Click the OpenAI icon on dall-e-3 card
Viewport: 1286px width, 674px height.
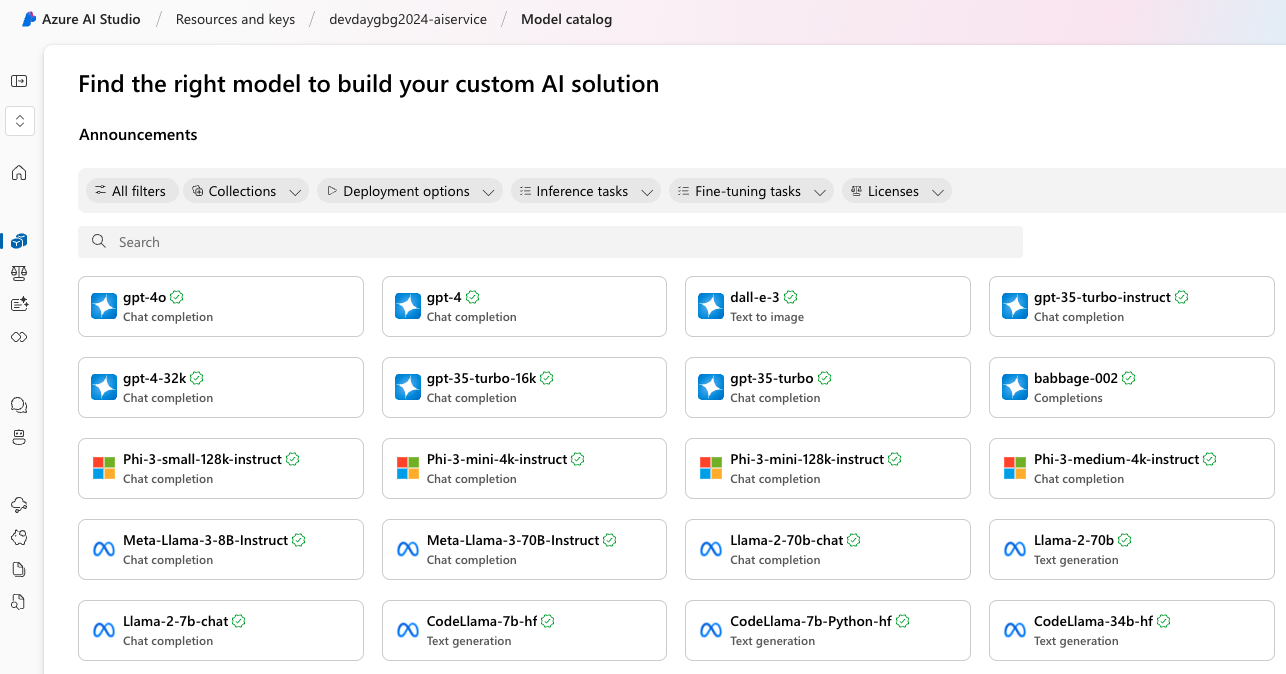(711, 306)
